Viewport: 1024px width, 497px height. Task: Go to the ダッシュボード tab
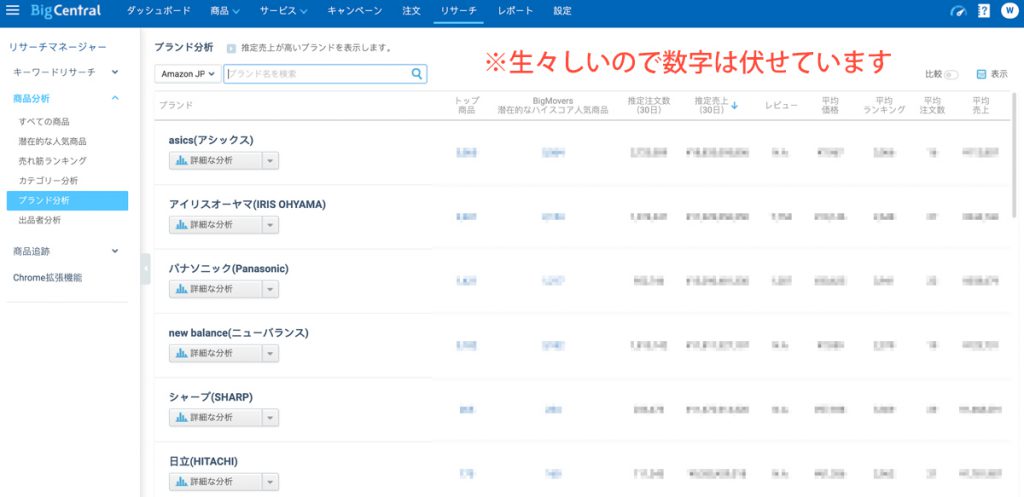(159, 11)
